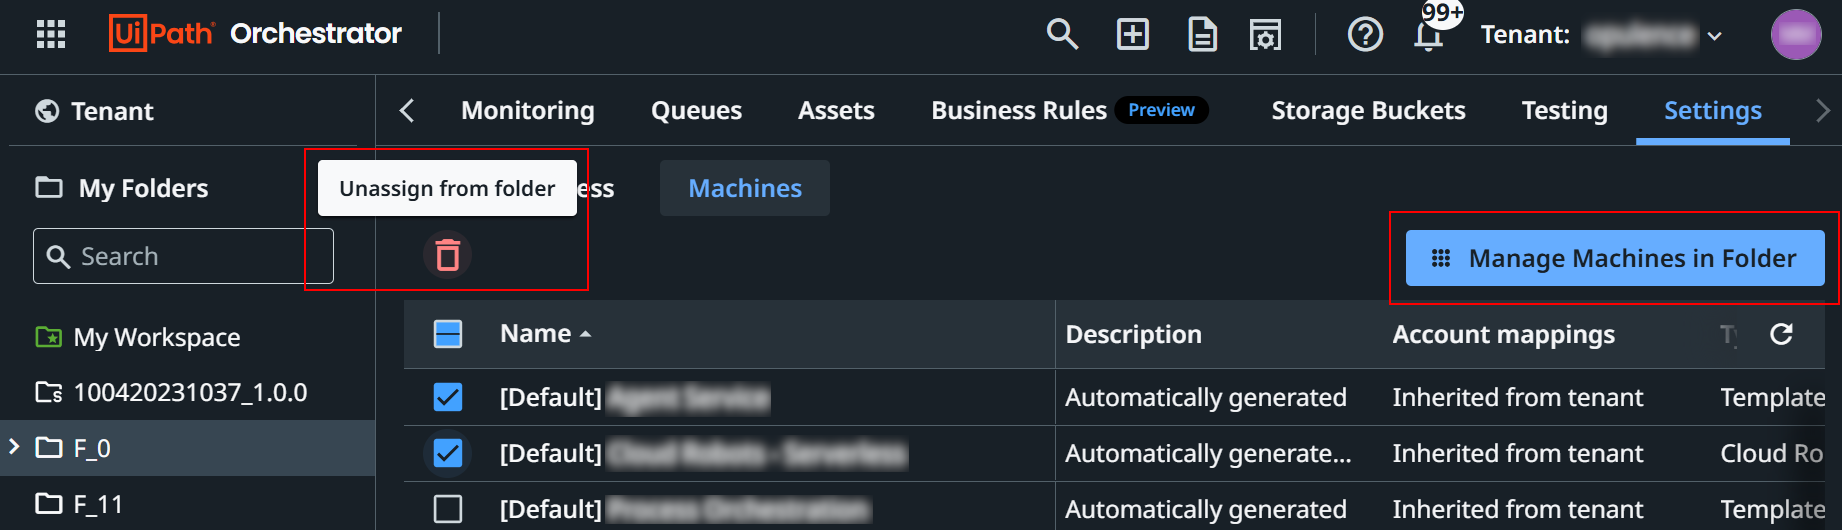Check the third [Default] machine row
The width and height of the screenshot is (1842, 530).
pos(448,509)
